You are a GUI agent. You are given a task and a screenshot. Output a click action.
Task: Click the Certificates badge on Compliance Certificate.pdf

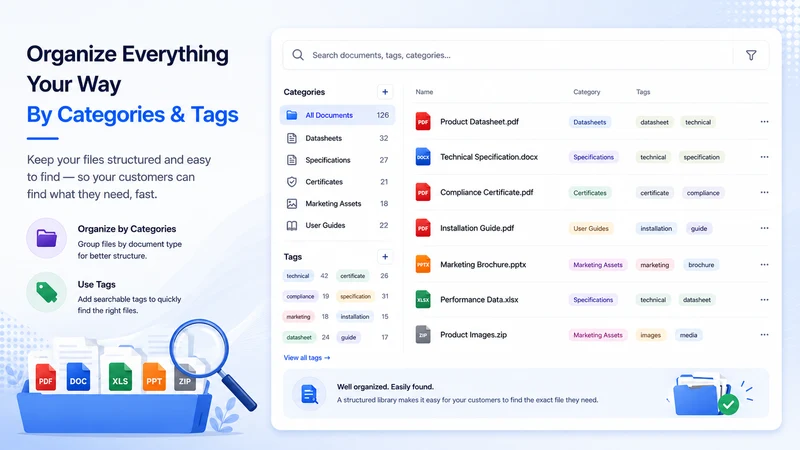pos(590,193)
